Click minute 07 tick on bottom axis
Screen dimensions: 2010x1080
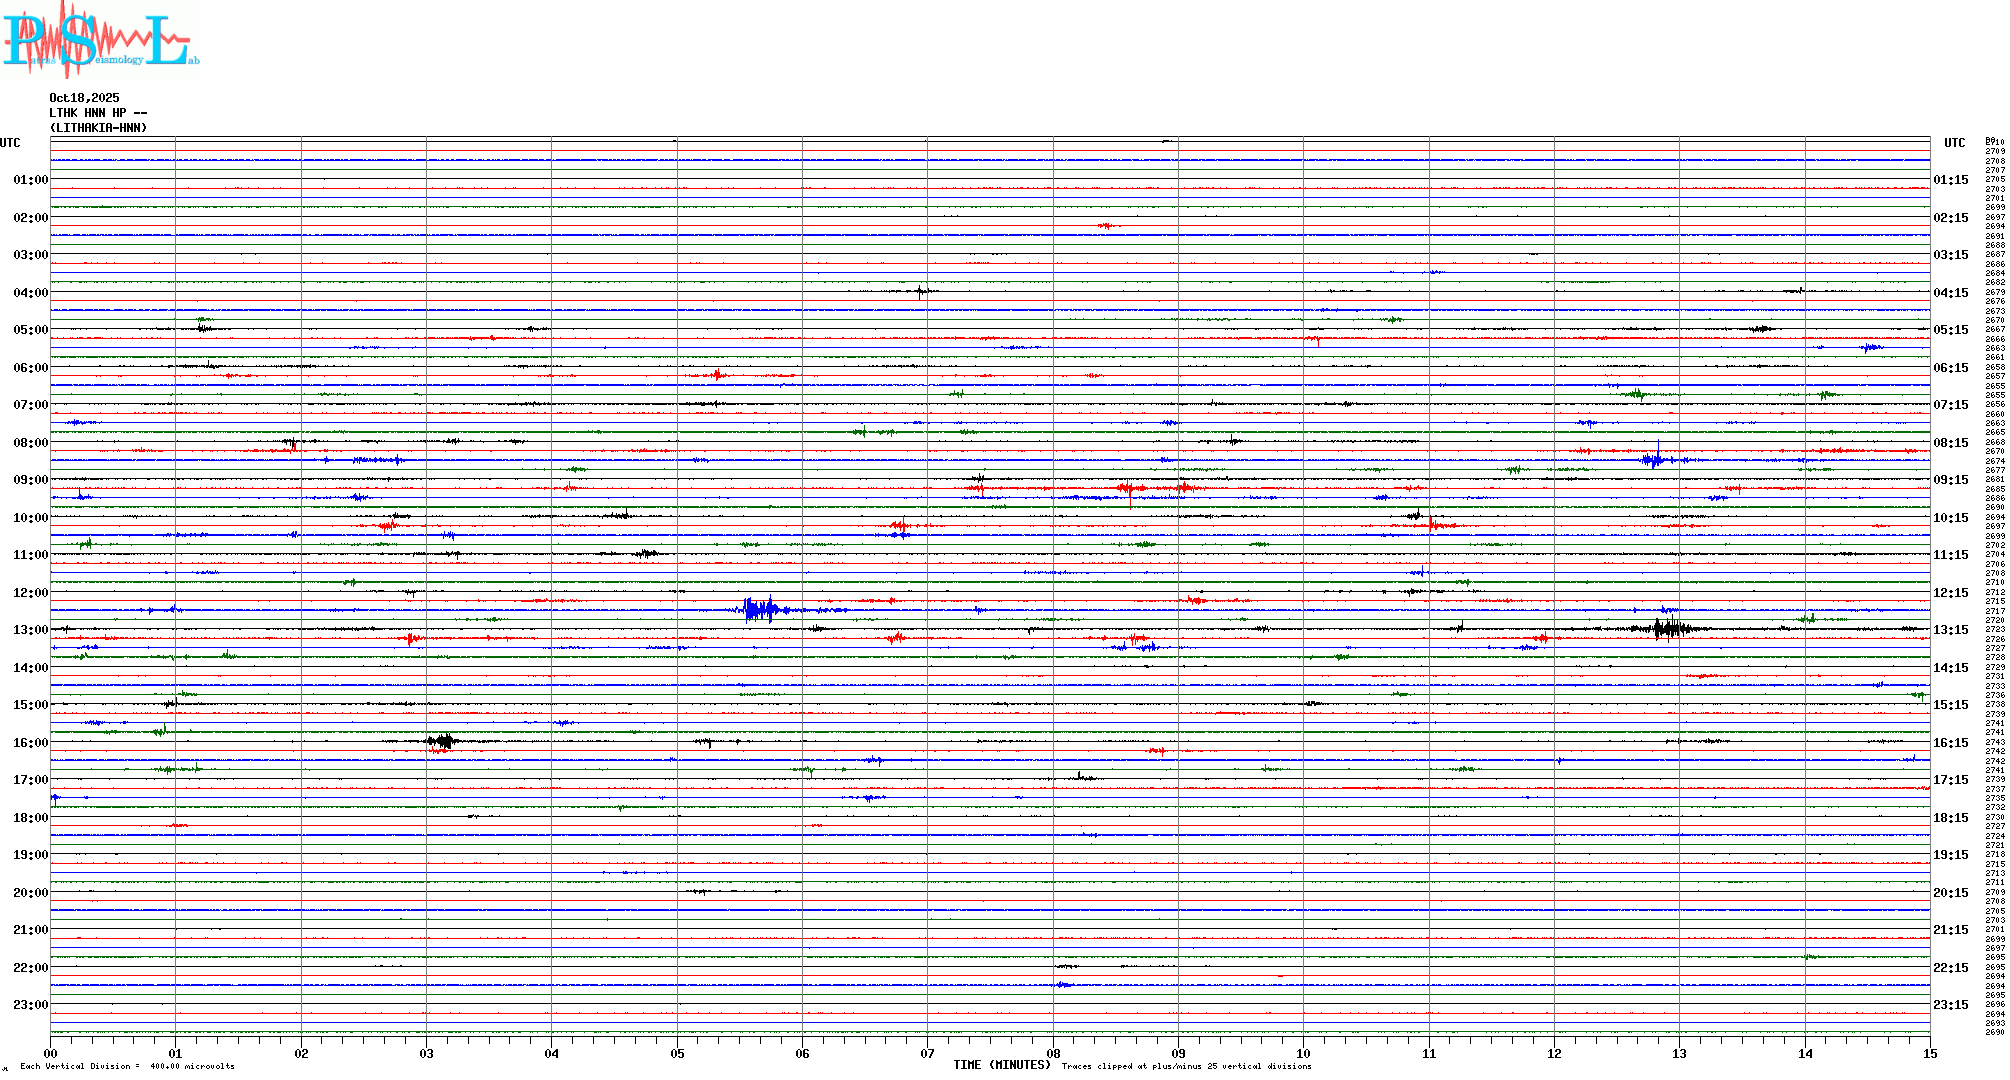coord(927,1053)
